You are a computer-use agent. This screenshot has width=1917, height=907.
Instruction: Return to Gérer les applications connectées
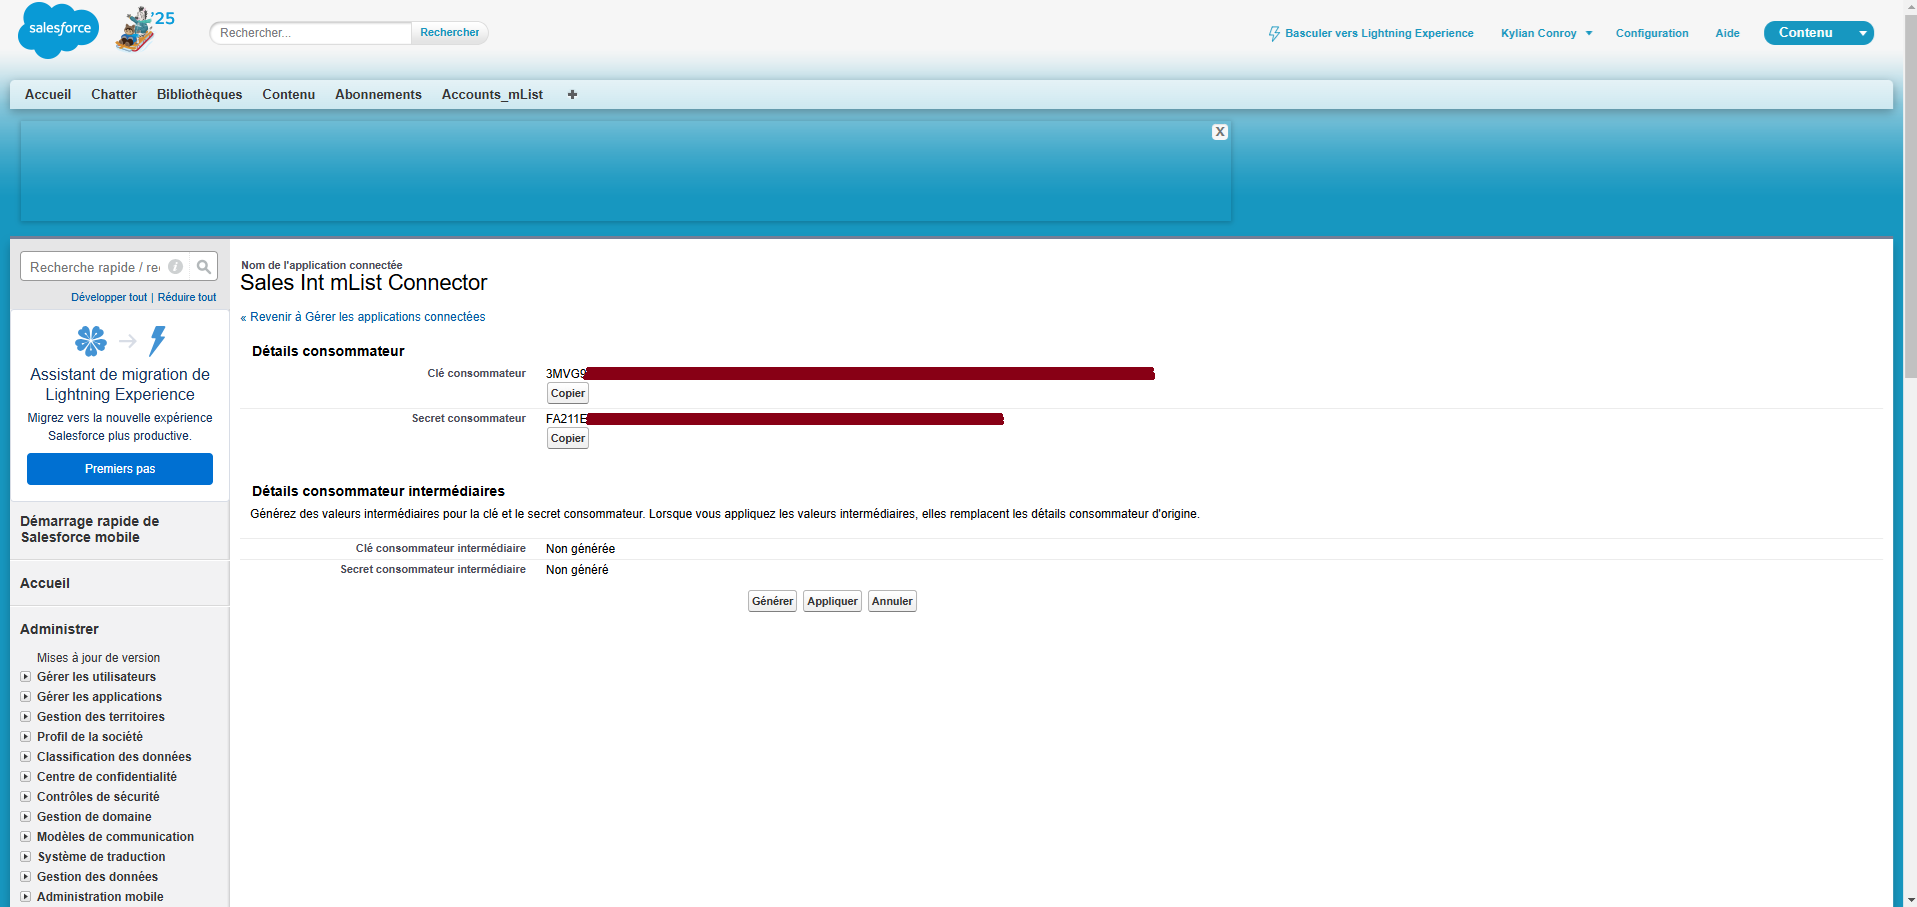click(367, 317)
